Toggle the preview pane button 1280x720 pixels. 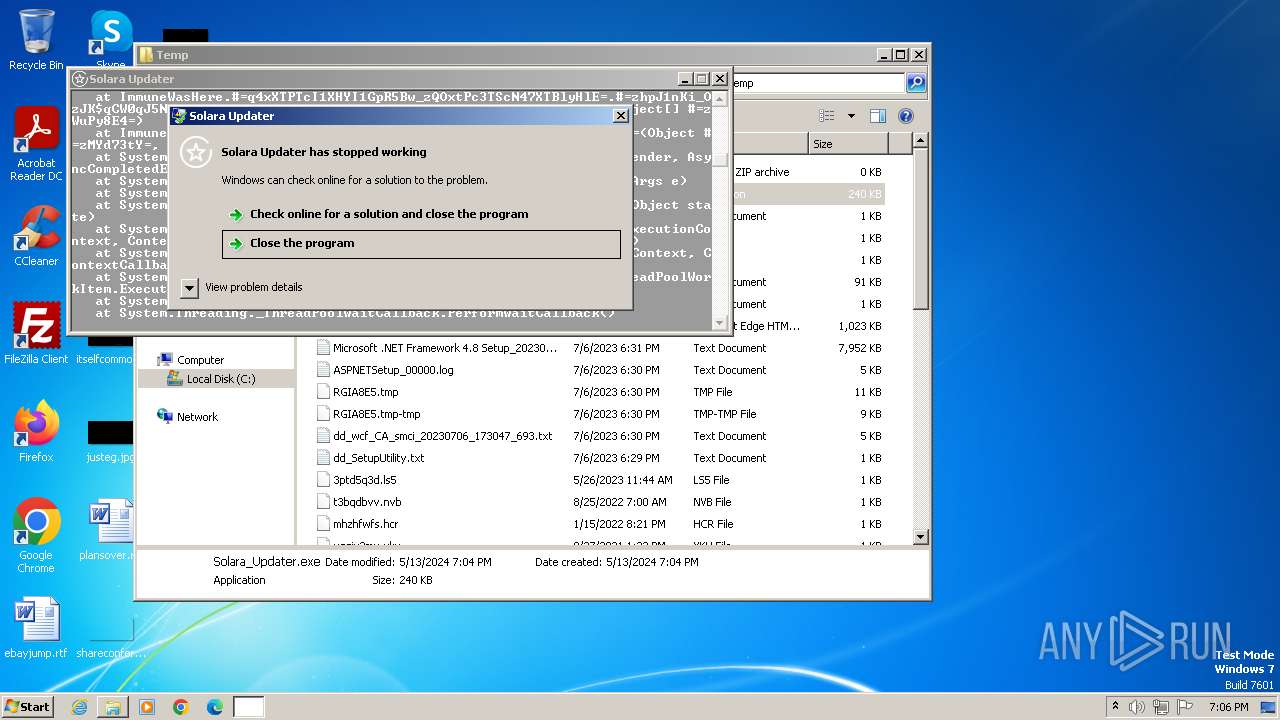coord(877,116)
